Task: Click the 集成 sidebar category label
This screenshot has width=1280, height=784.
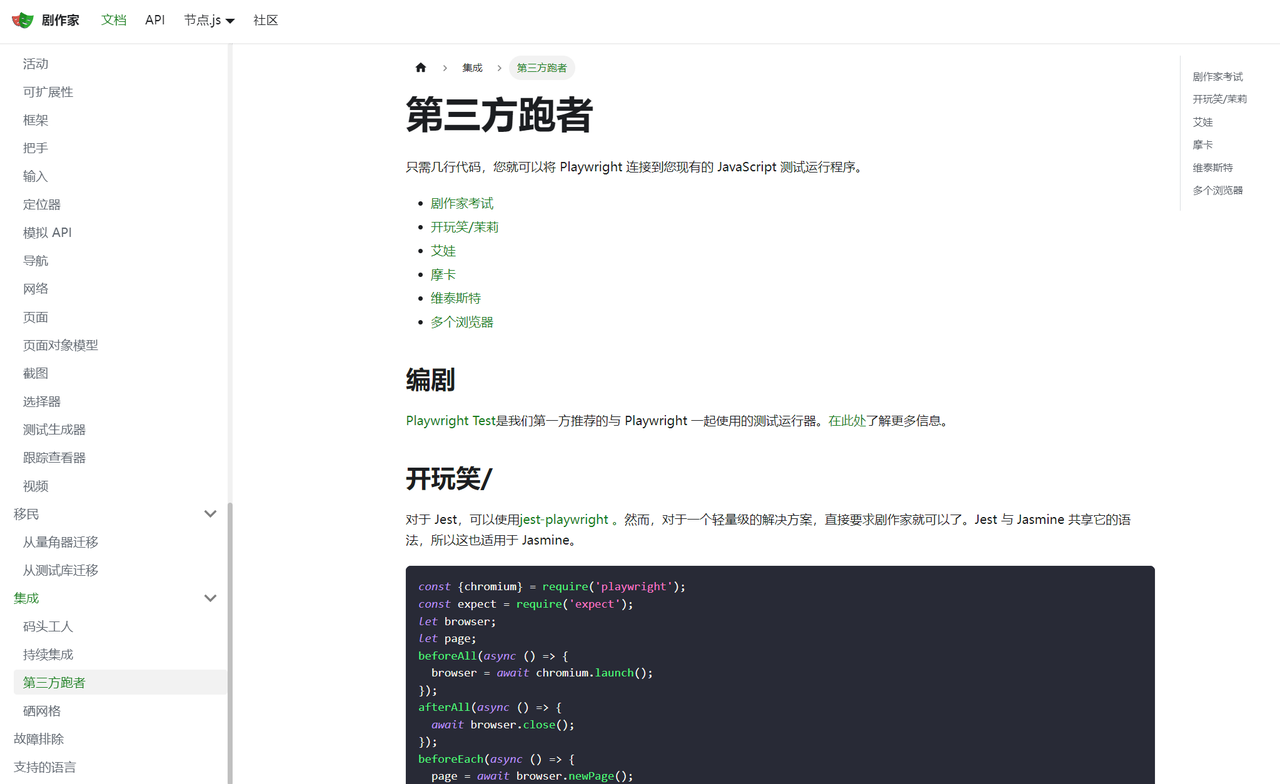Action: click(x=27, y=598)
